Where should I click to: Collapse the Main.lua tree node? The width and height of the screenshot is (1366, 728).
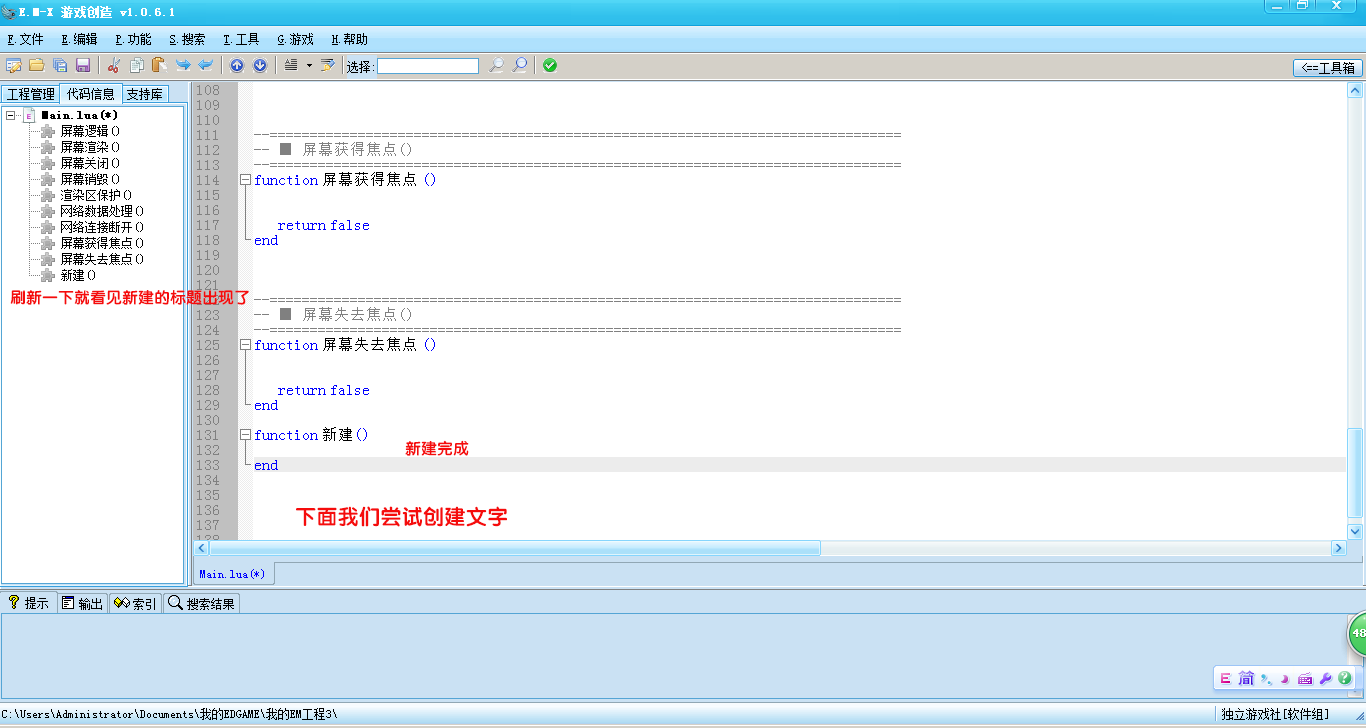tap(10, 115)
